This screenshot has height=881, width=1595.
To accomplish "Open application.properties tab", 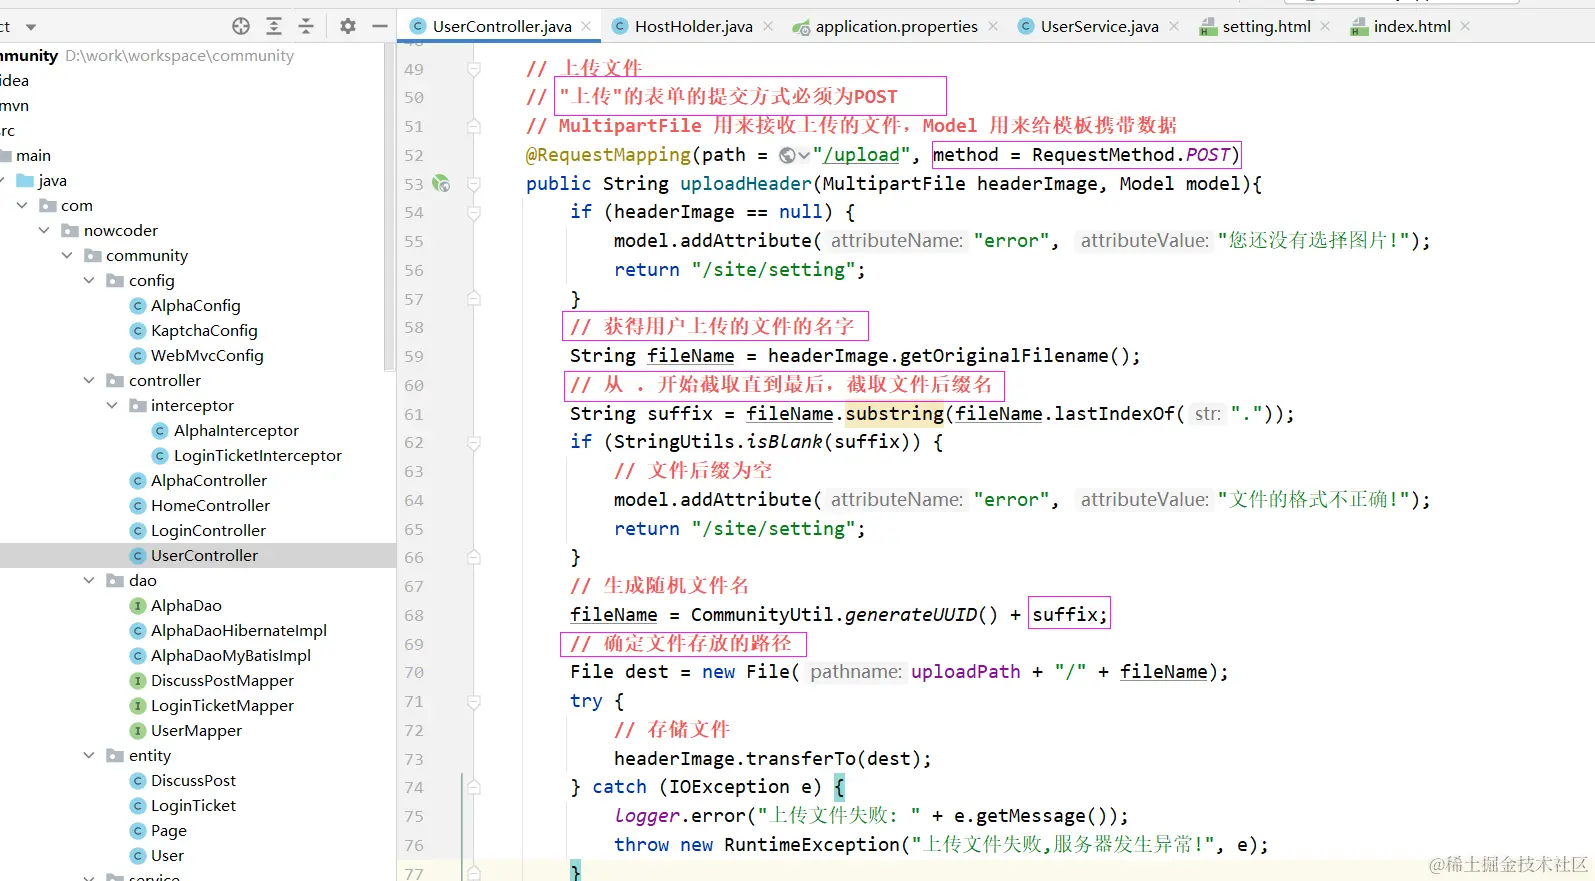I will [x=896, y=26].
